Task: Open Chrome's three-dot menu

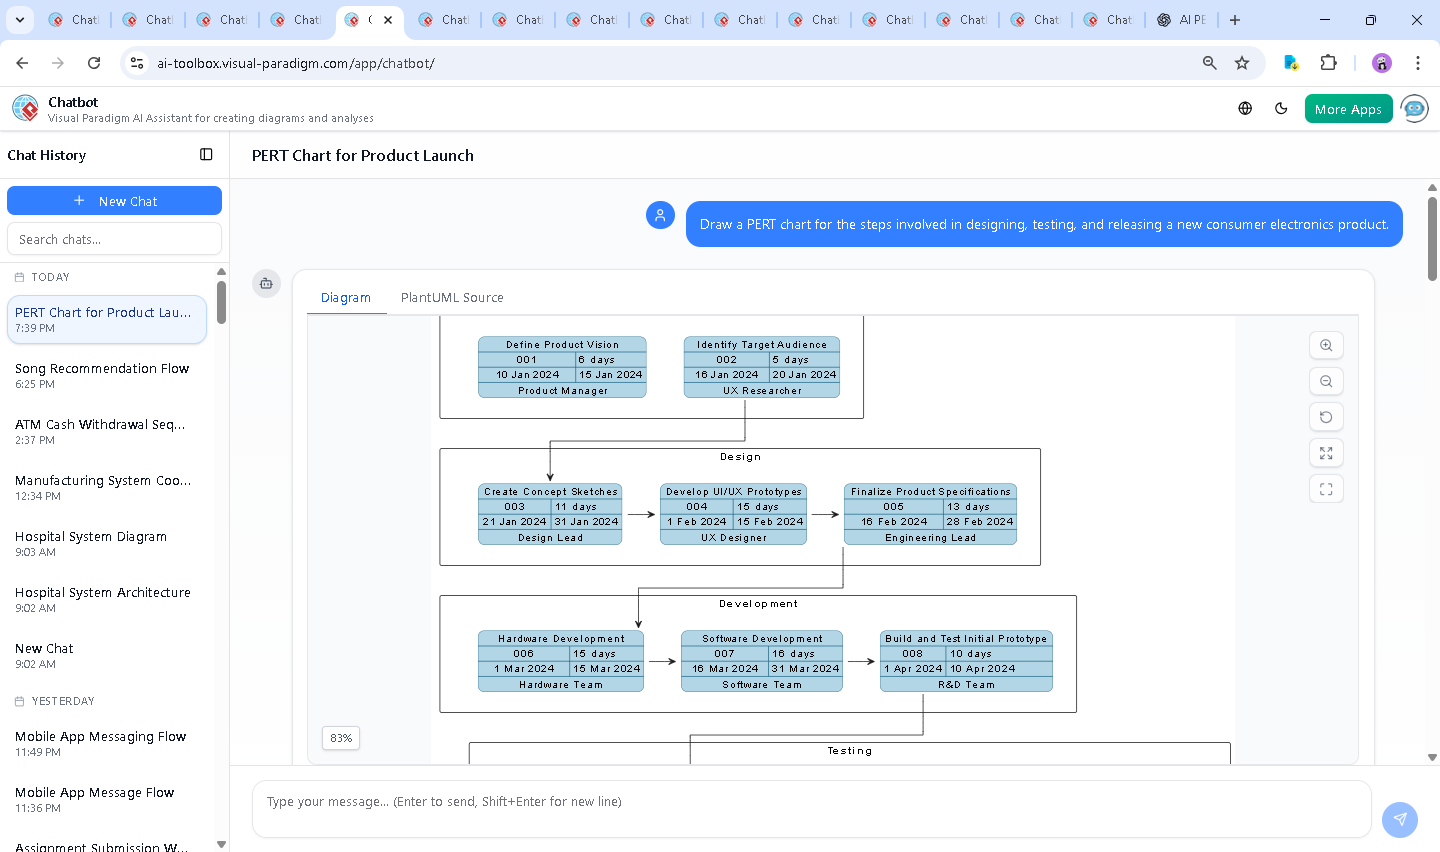Action: tap(1417, 63)
